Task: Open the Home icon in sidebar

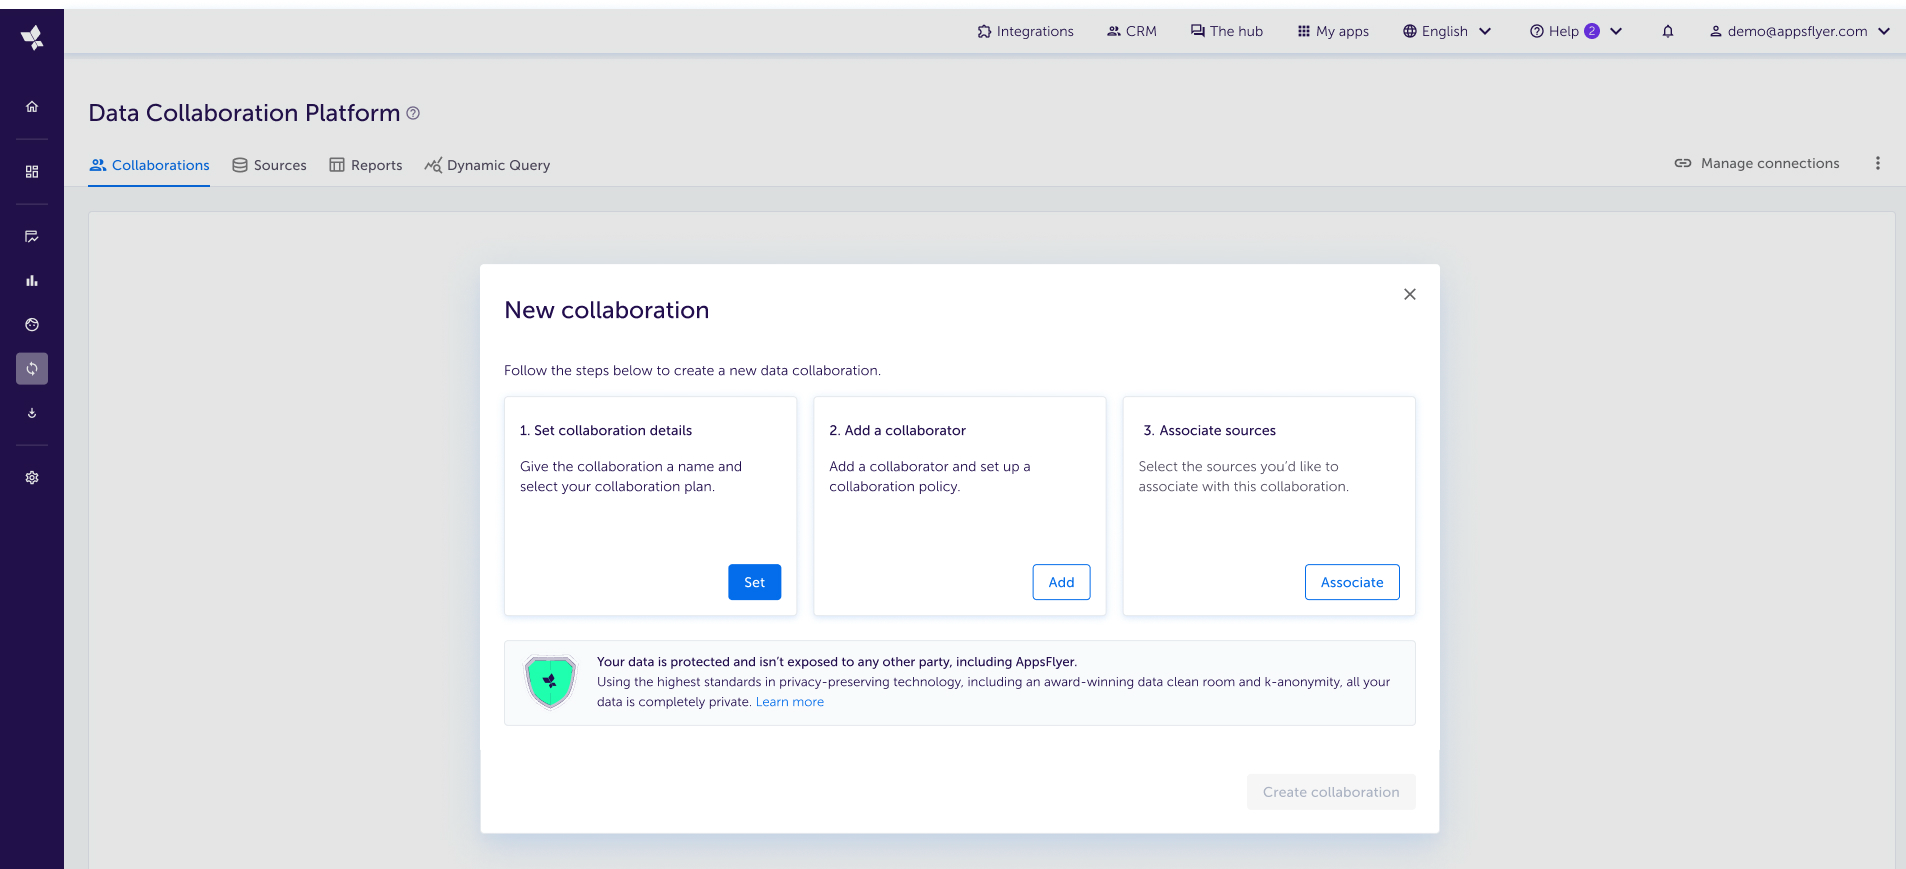Action: point(32,106)
